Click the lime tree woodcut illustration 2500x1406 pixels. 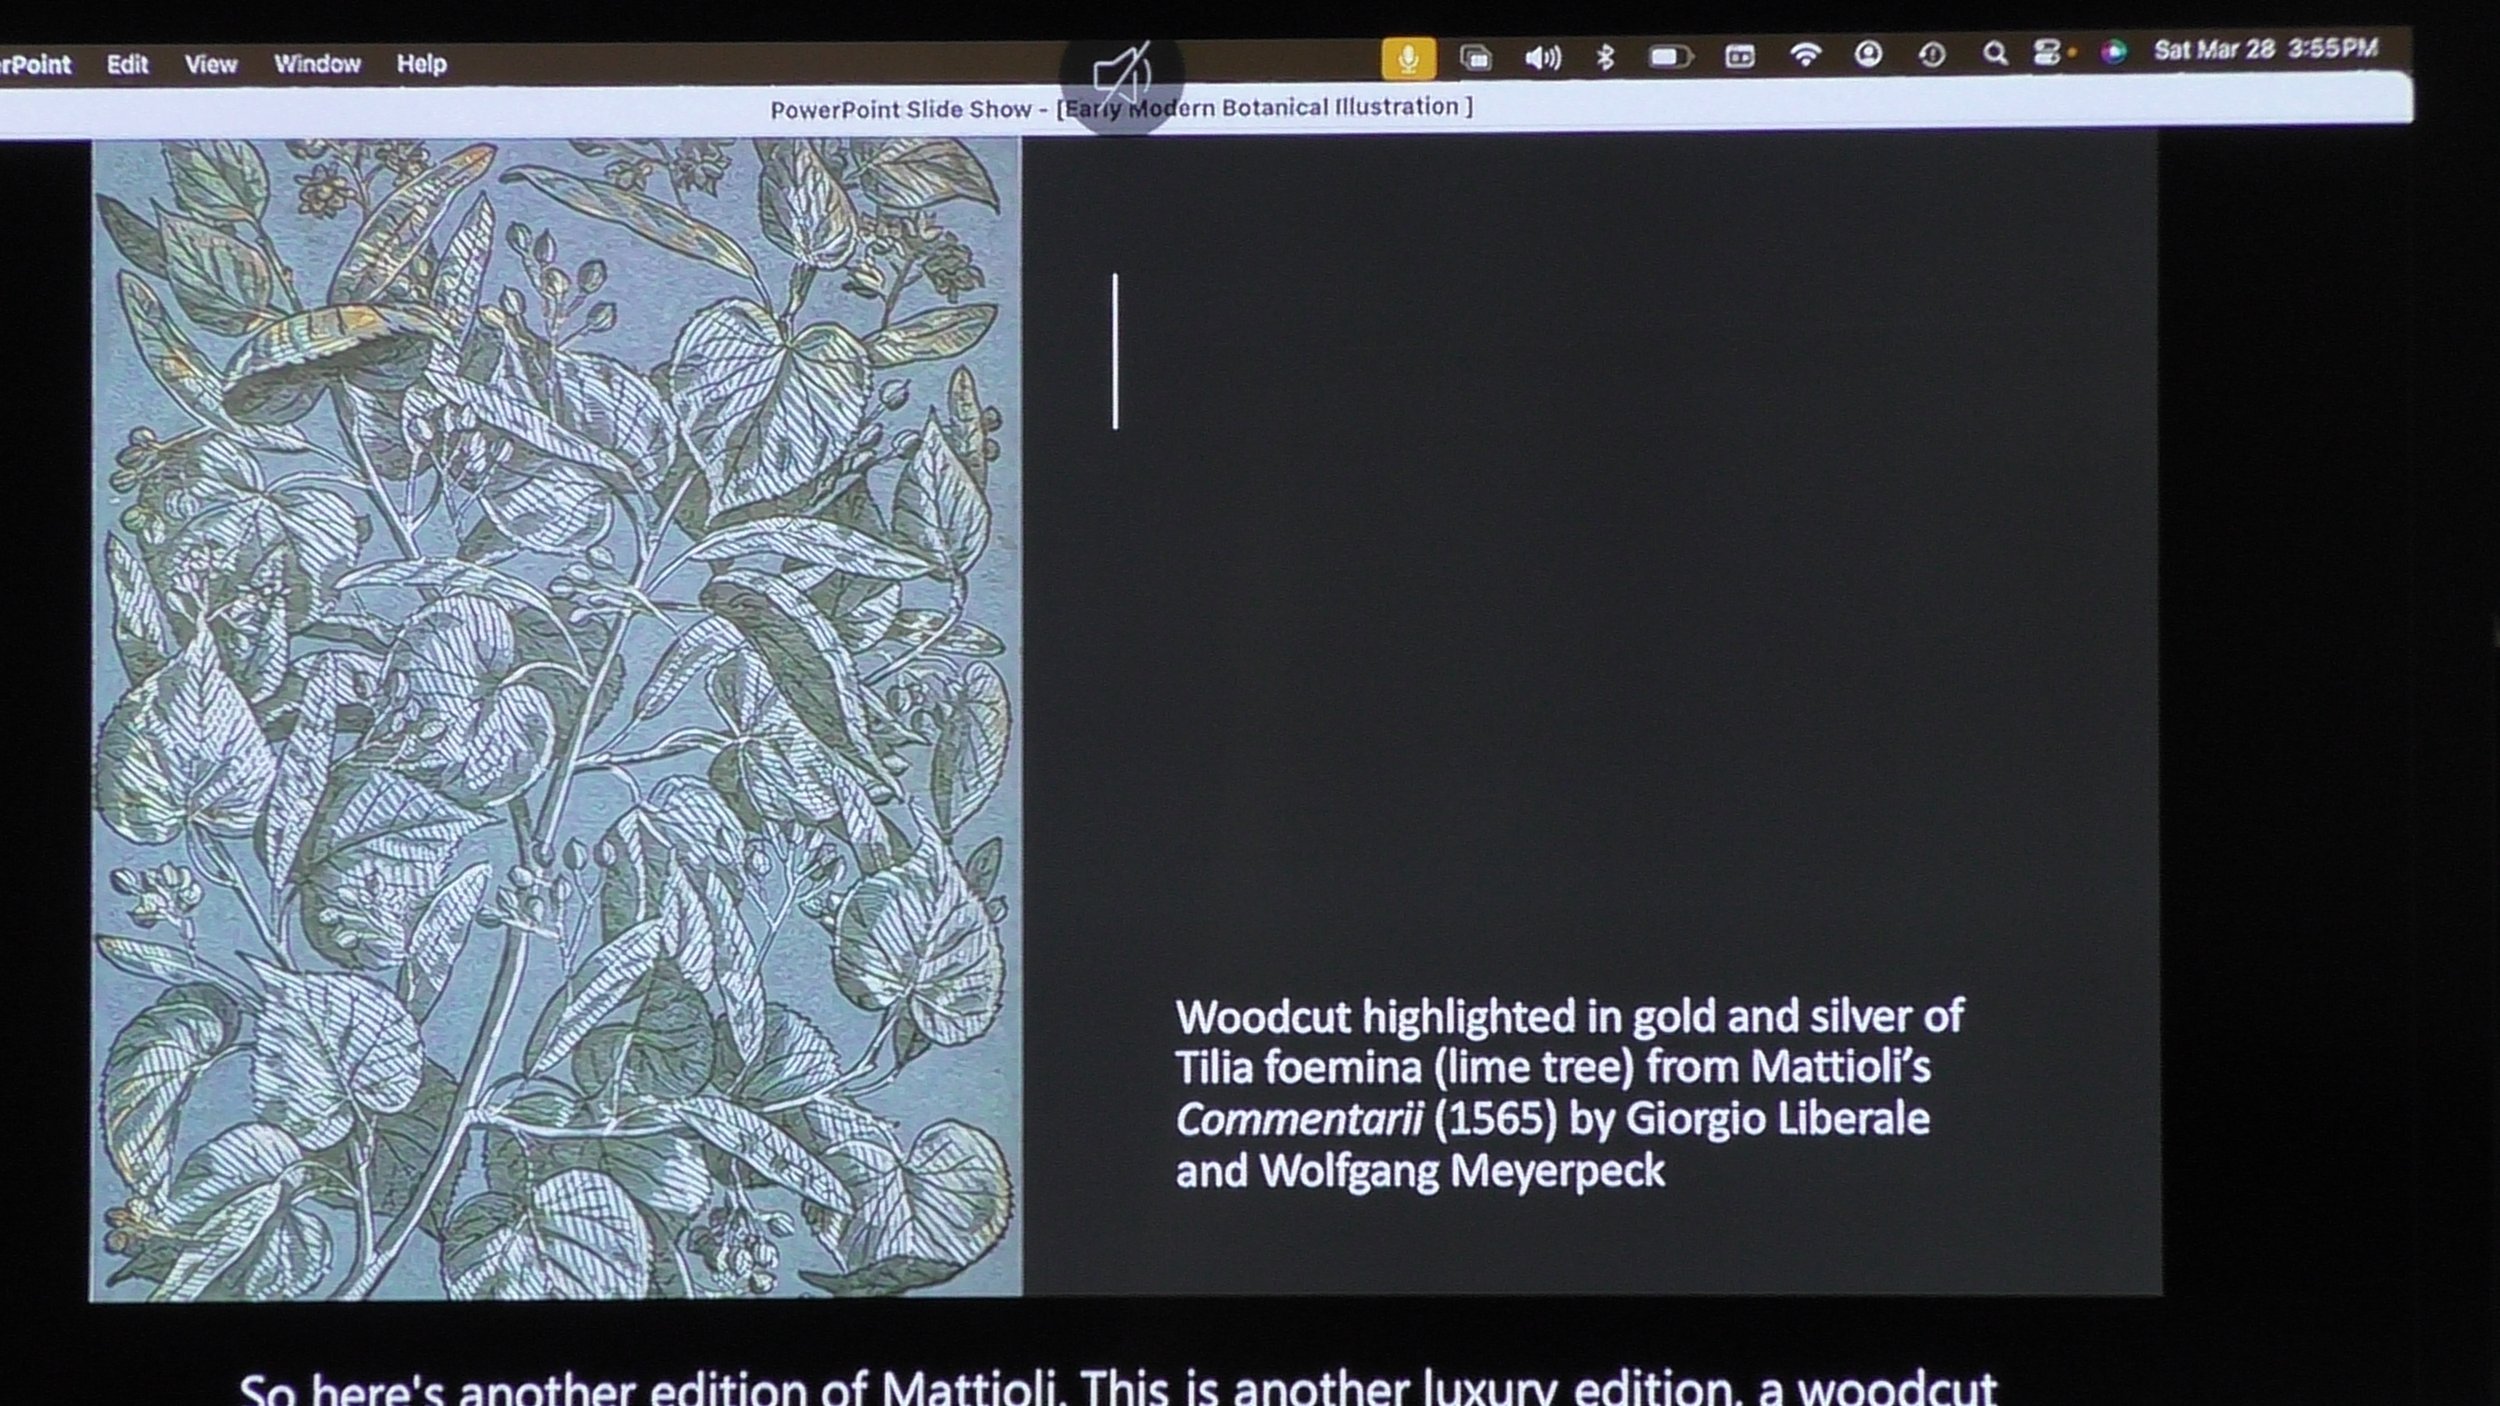pyautogui.click(x=556, y=718)
